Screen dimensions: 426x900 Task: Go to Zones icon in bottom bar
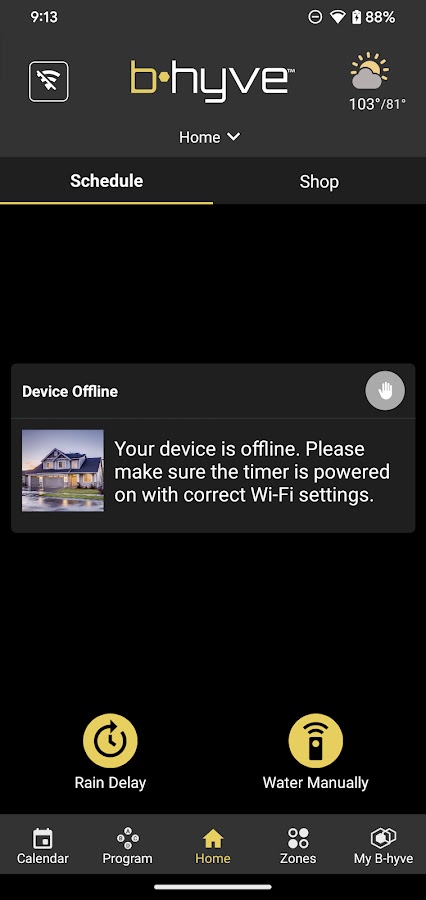pos(298,838)
